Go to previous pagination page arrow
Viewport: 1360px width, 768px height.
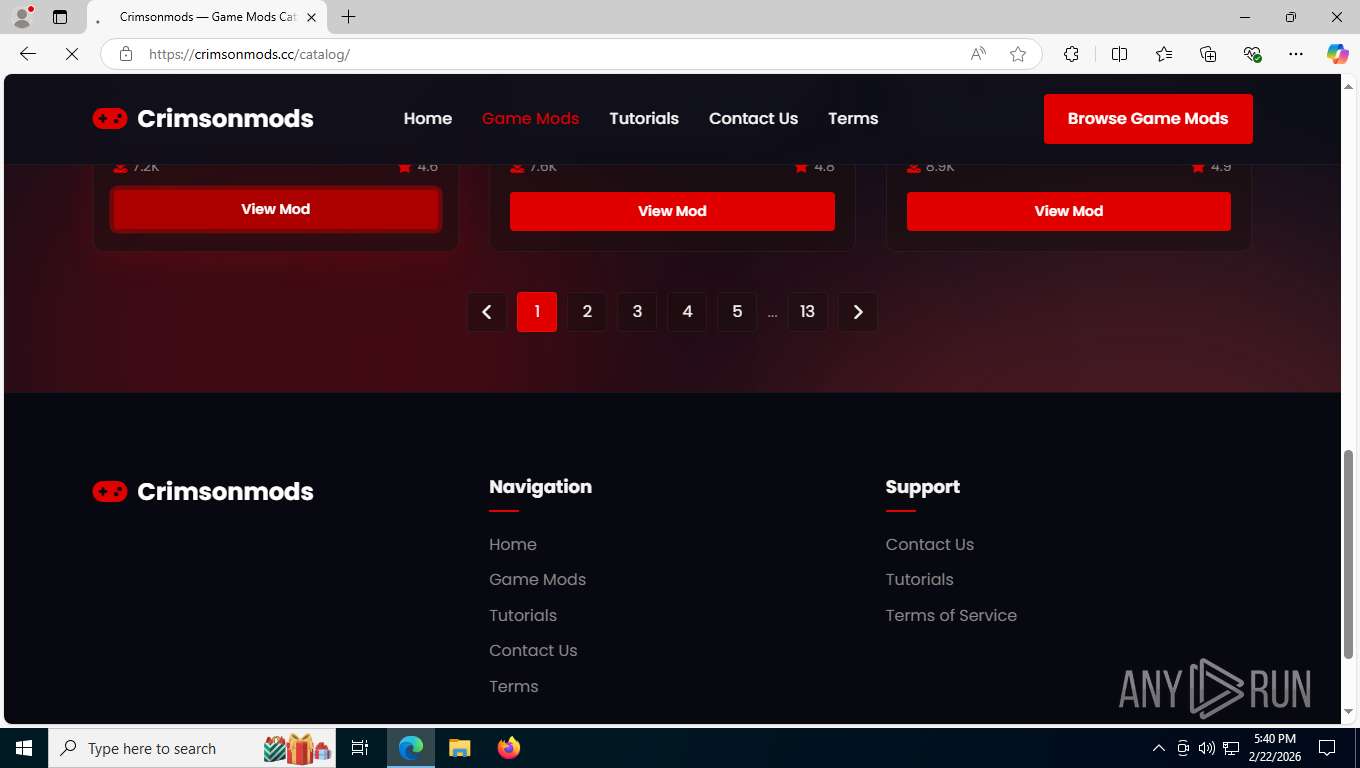pyautogui.click(x=487, y=312)
